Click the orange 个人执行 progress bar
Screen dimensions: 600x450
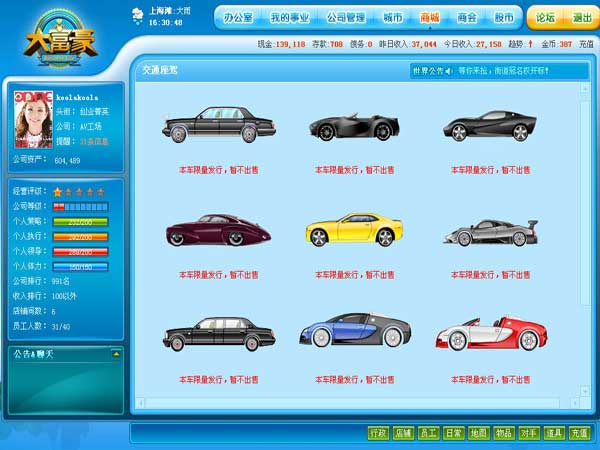click(x=81, y=237)
